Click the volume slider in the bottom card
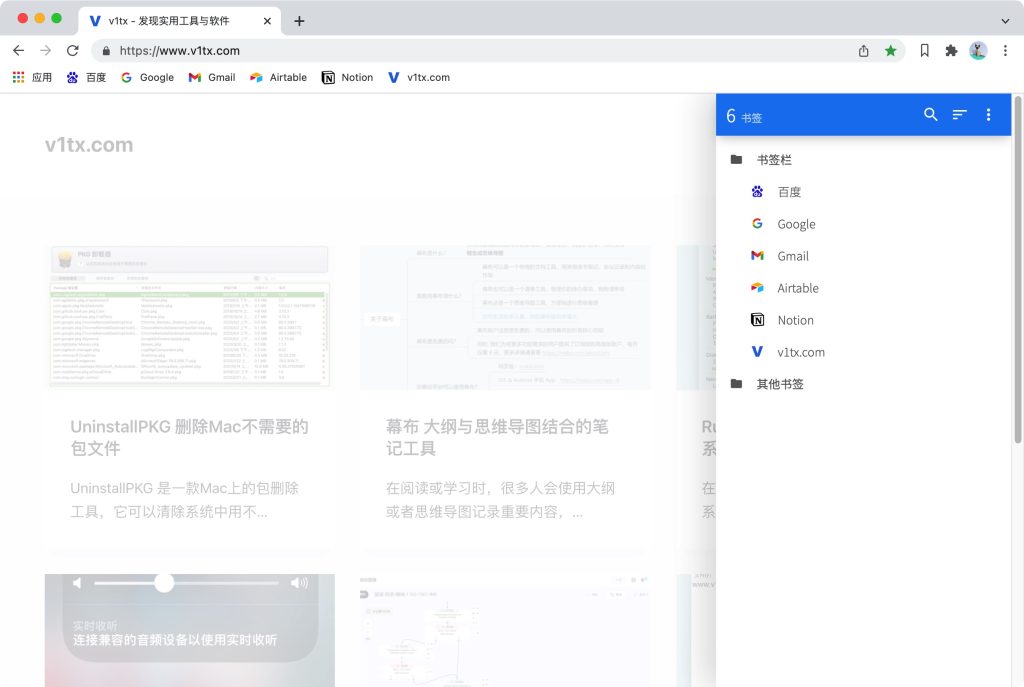The image size is (1024, 687). point(186,583)
